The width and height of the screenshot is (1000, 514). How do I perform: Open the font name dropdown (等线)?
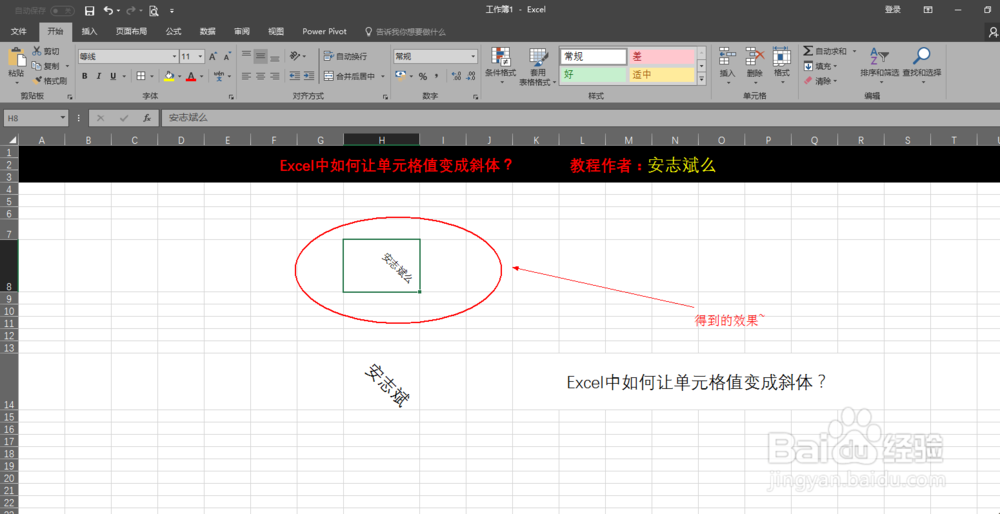point(173,57)
